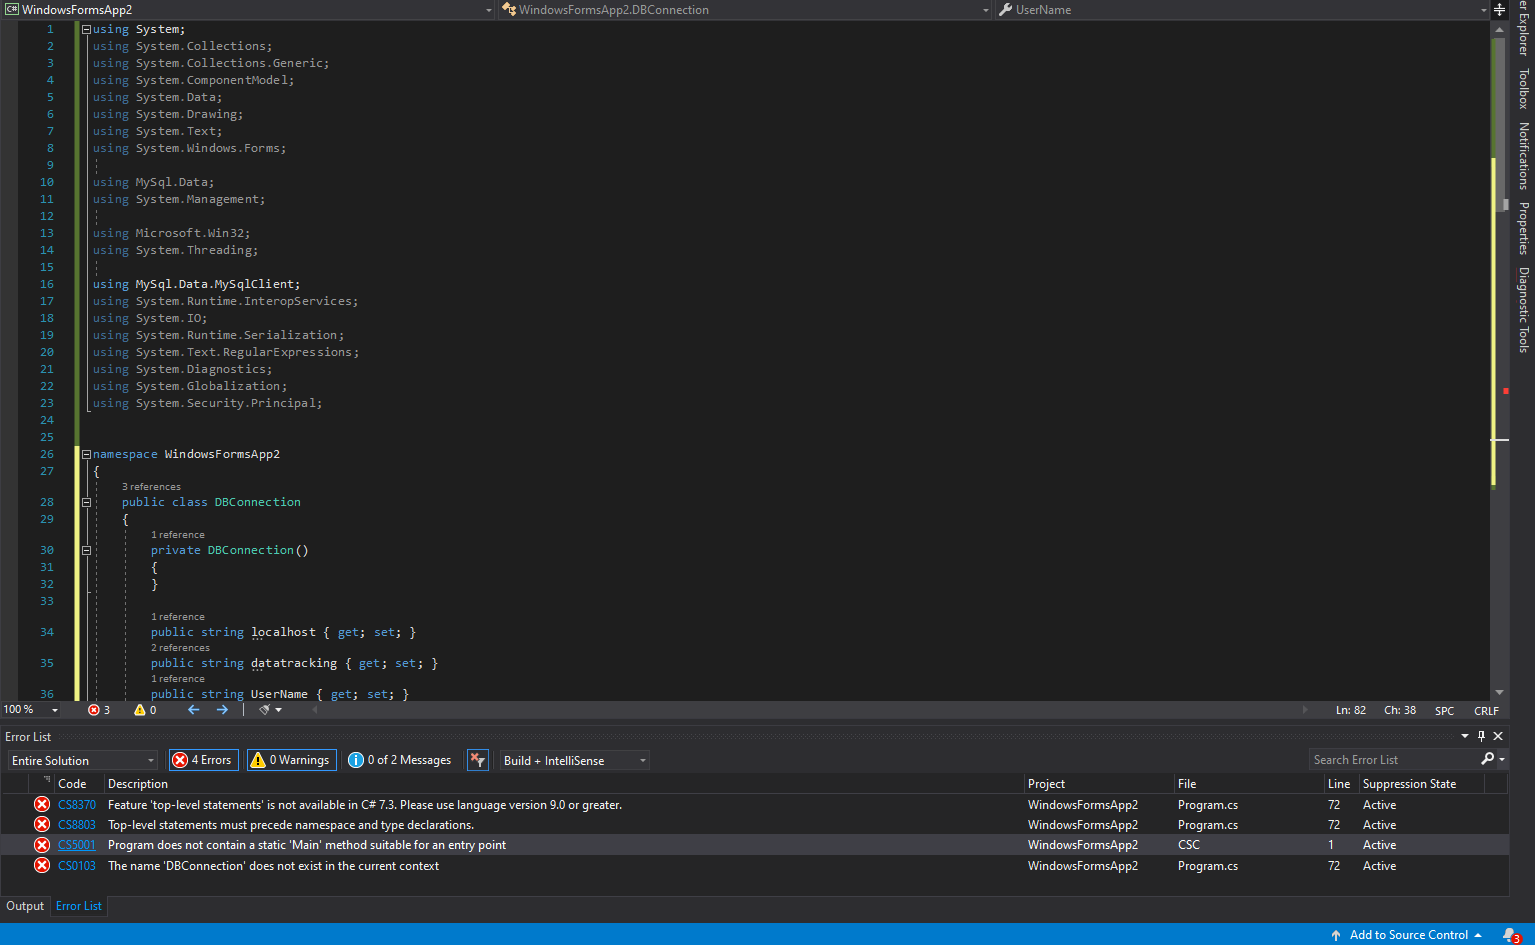1535x945 pixels.
Task: Collapse the WindowsFormsApp2 namespace region
Action: point(86,453)
